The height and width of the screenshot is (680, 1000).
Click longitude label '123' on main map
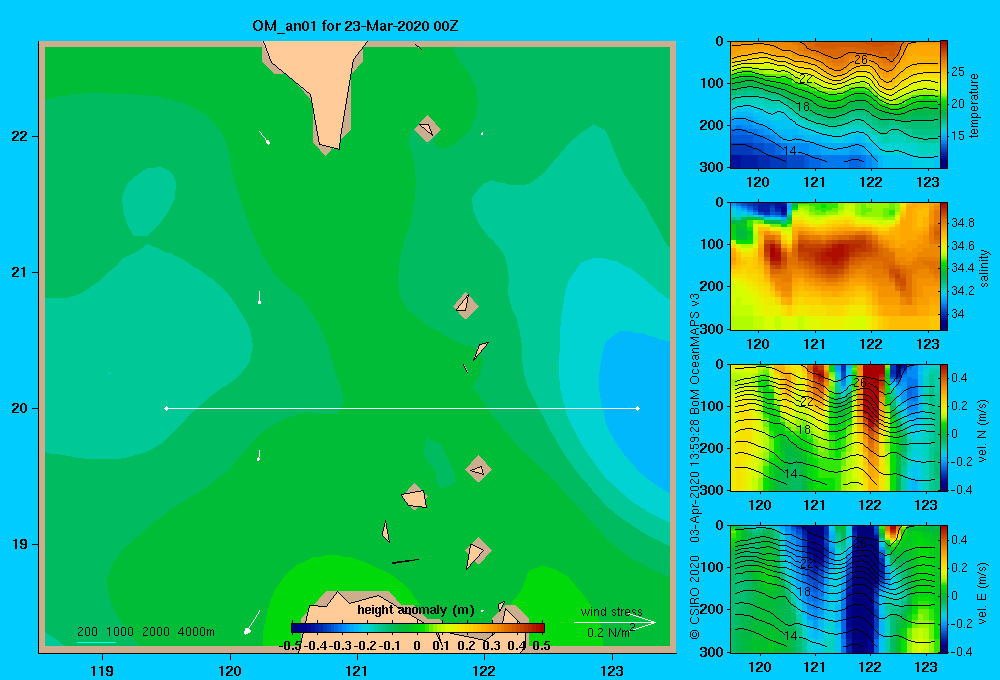[x=612, y=670]
